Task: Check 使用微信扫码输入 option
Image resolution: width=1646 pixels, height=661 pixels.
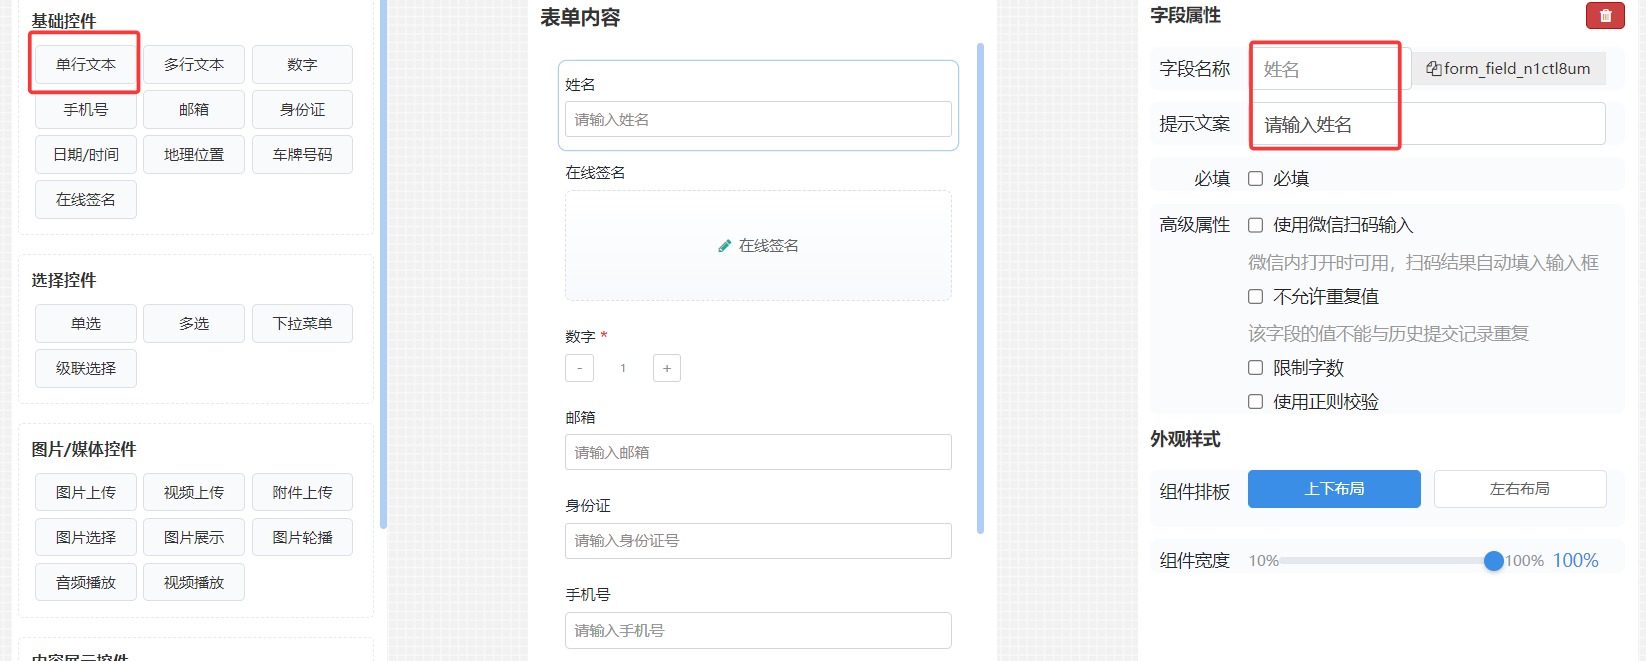Action: [x=1256, y=225]
